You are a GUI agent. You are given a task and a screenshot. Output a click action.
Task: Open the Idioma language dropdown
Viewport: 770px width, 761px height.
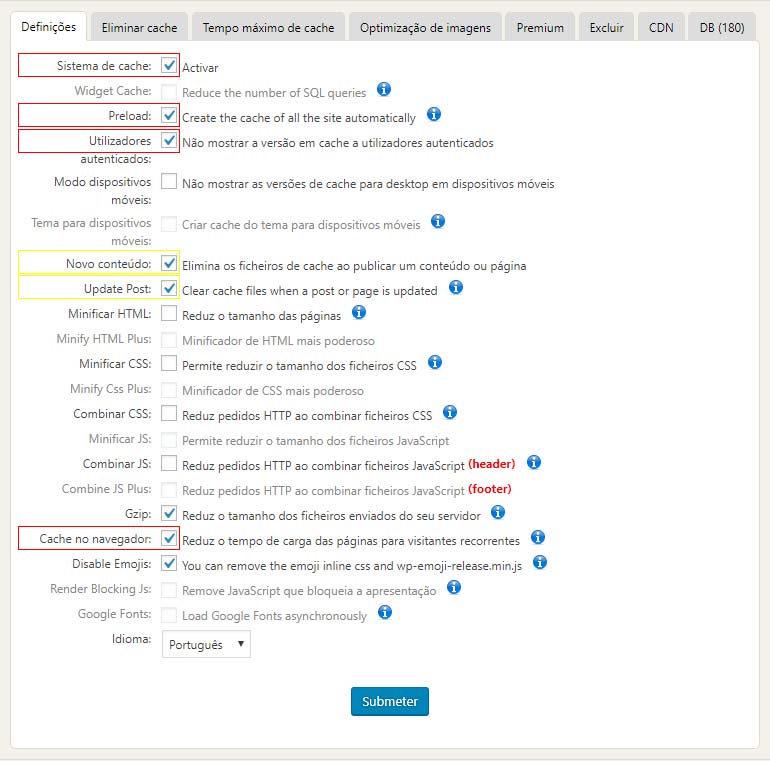point(206,645)
